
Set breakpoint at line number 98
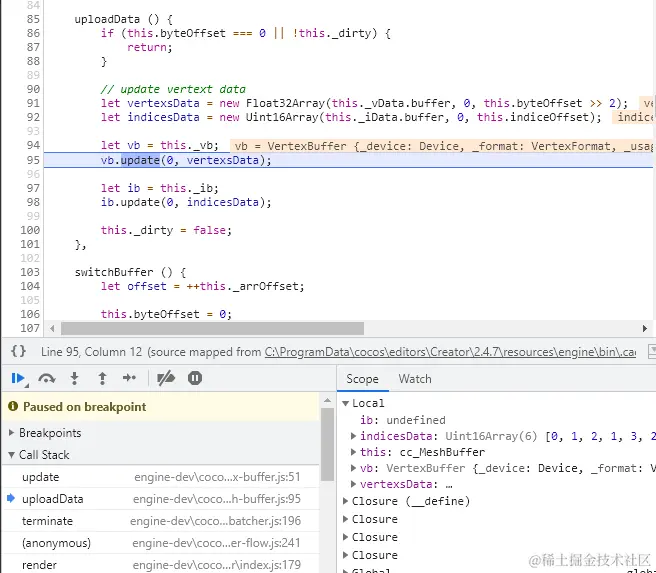[x=33, y=202]
